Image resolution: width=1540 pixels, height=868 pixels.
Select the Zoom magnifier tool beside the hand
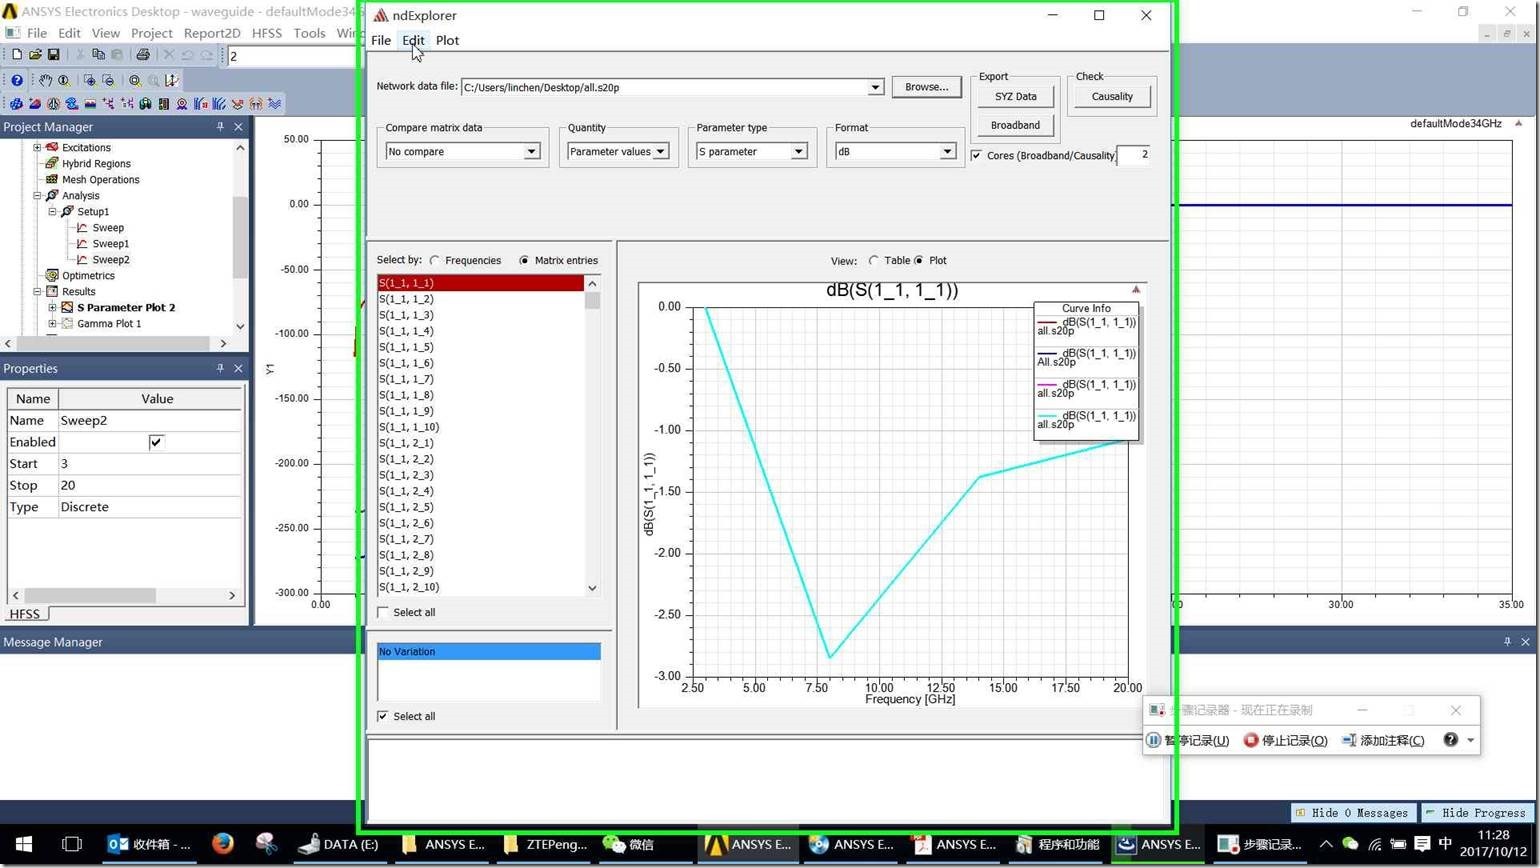(x=64, y=80)
